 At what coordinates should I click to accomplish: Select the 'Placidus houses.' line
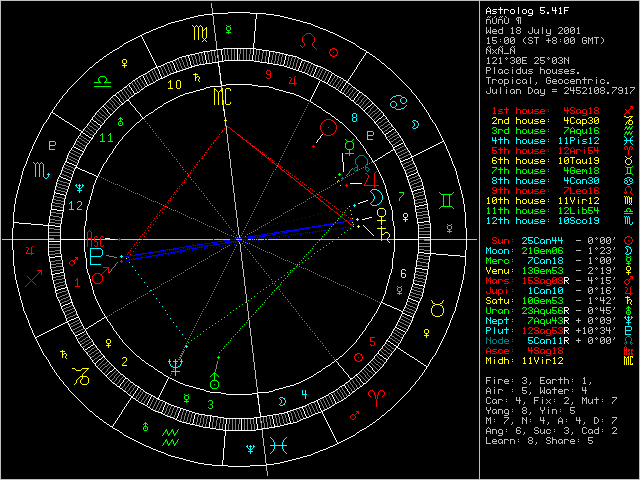(x=533, y=71)
